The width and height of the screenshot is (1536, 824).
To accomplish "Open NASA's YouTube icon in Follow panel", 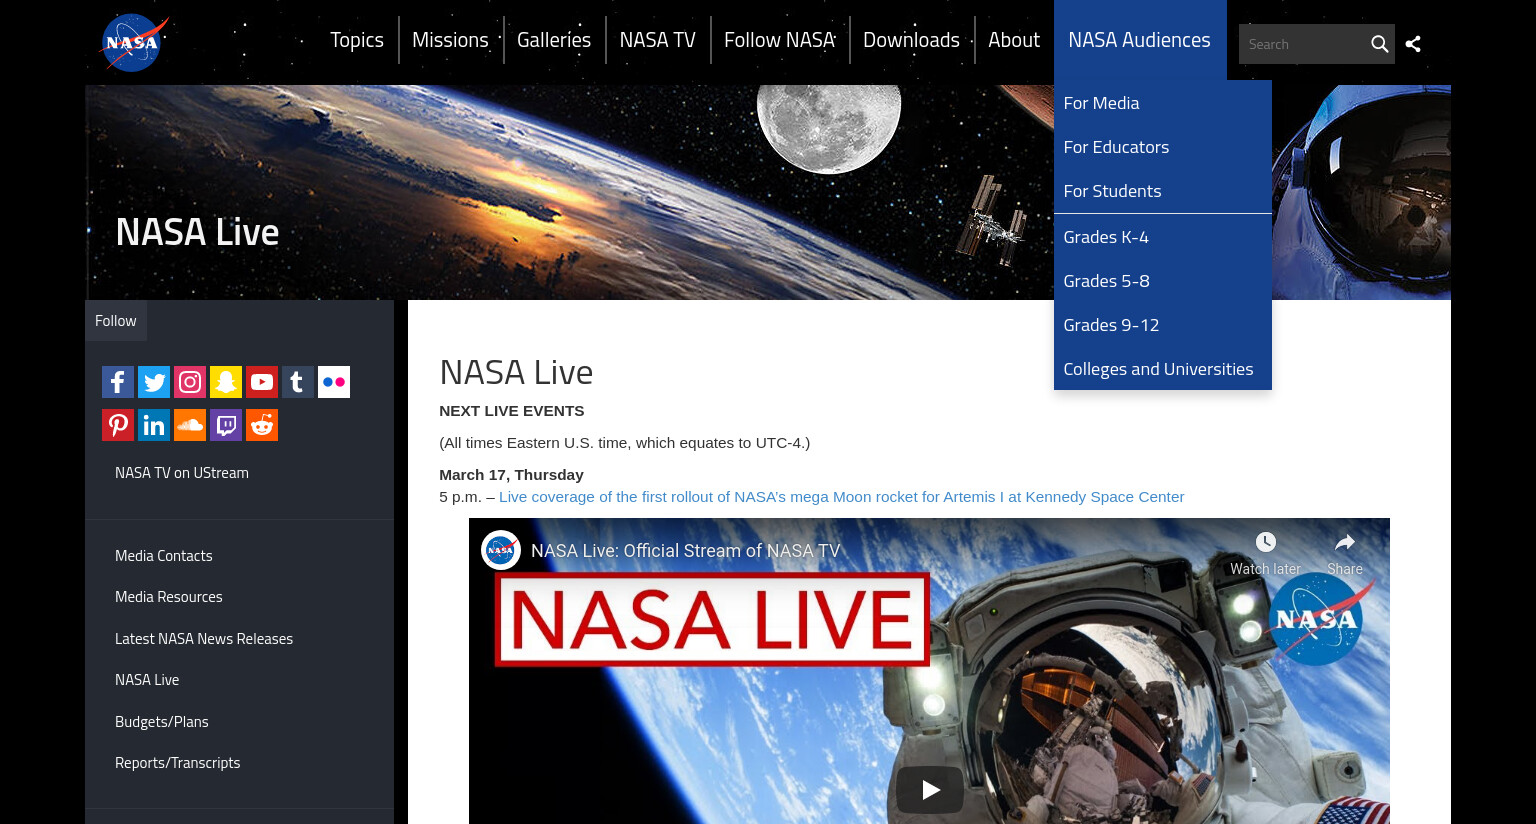I will tap(262, 382).
